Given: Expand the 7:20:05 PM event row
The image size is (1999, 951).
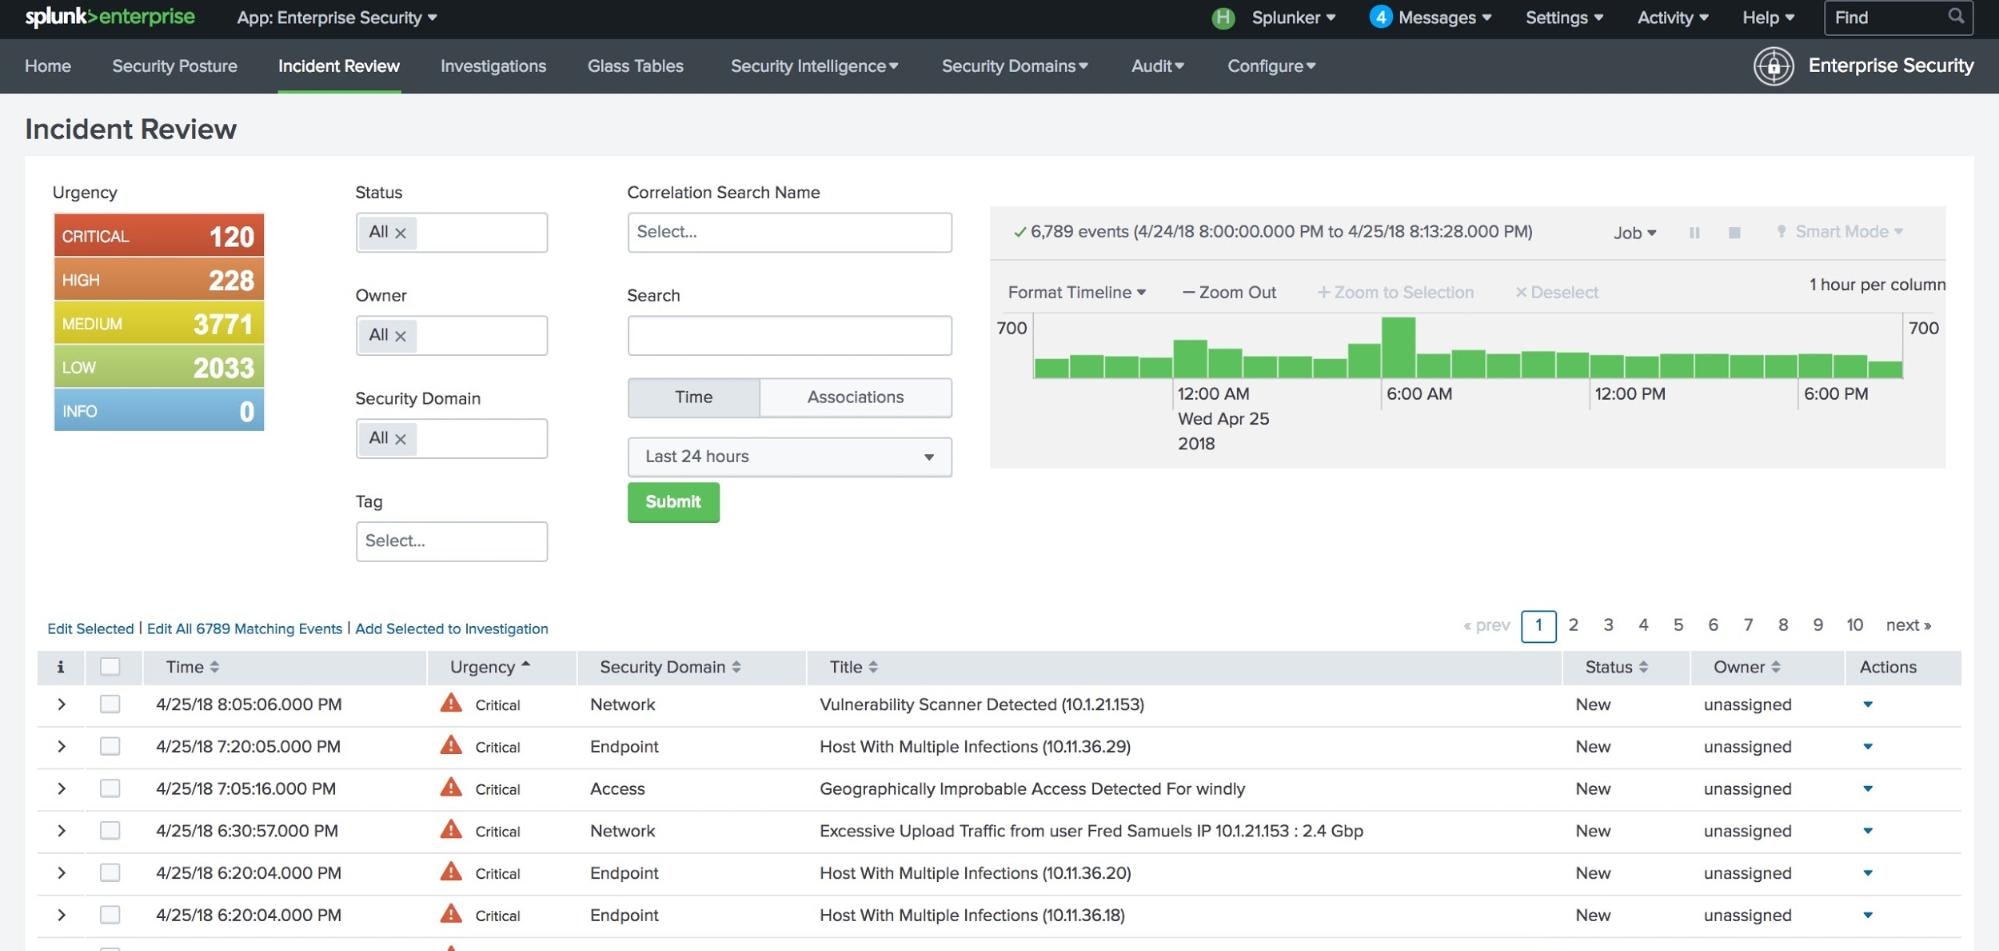Looking at the screenshot, I should (61, 746).
